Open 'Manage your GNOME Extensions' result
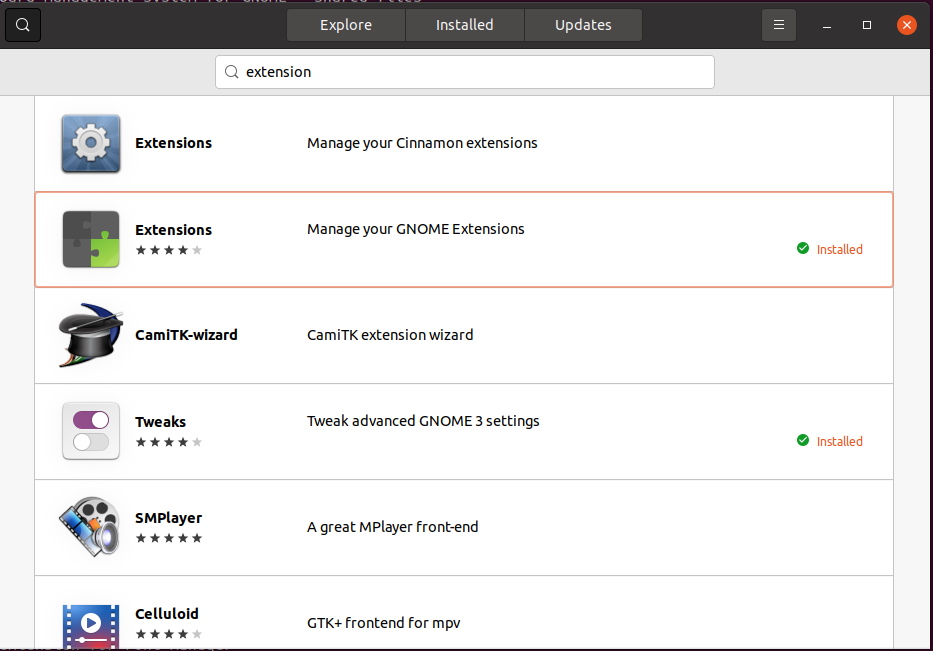Screen dimensions: 933x651 pos(464,239)
